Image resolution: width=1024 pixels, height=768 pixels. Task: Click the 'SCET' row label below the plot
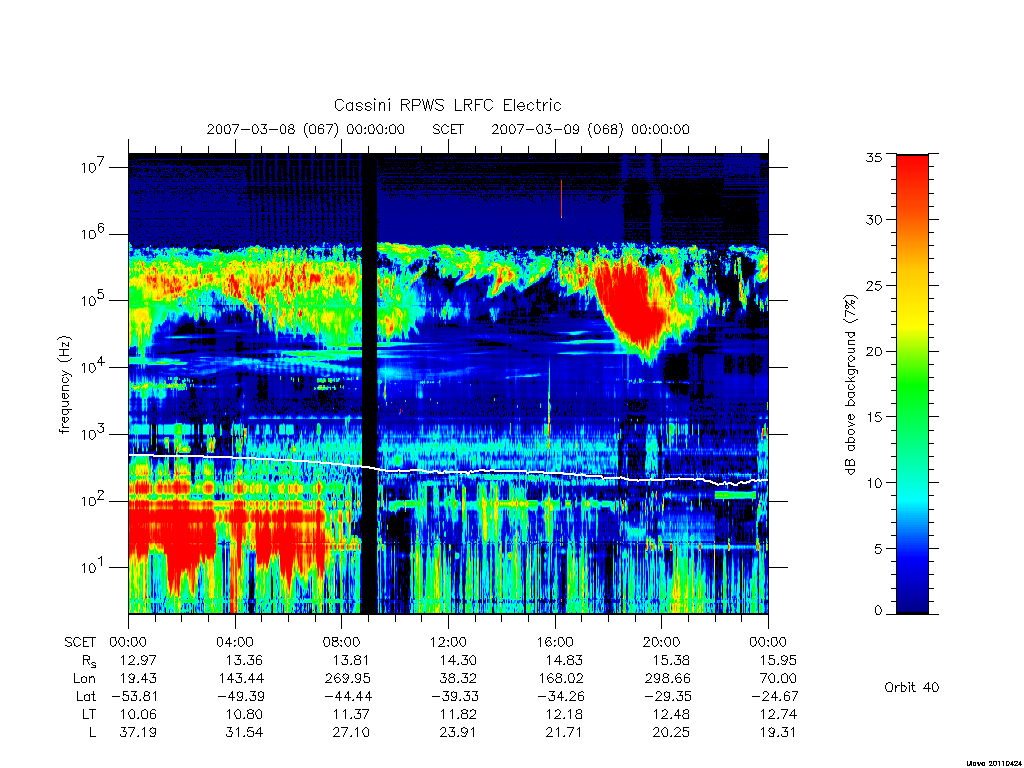[80, 643]
